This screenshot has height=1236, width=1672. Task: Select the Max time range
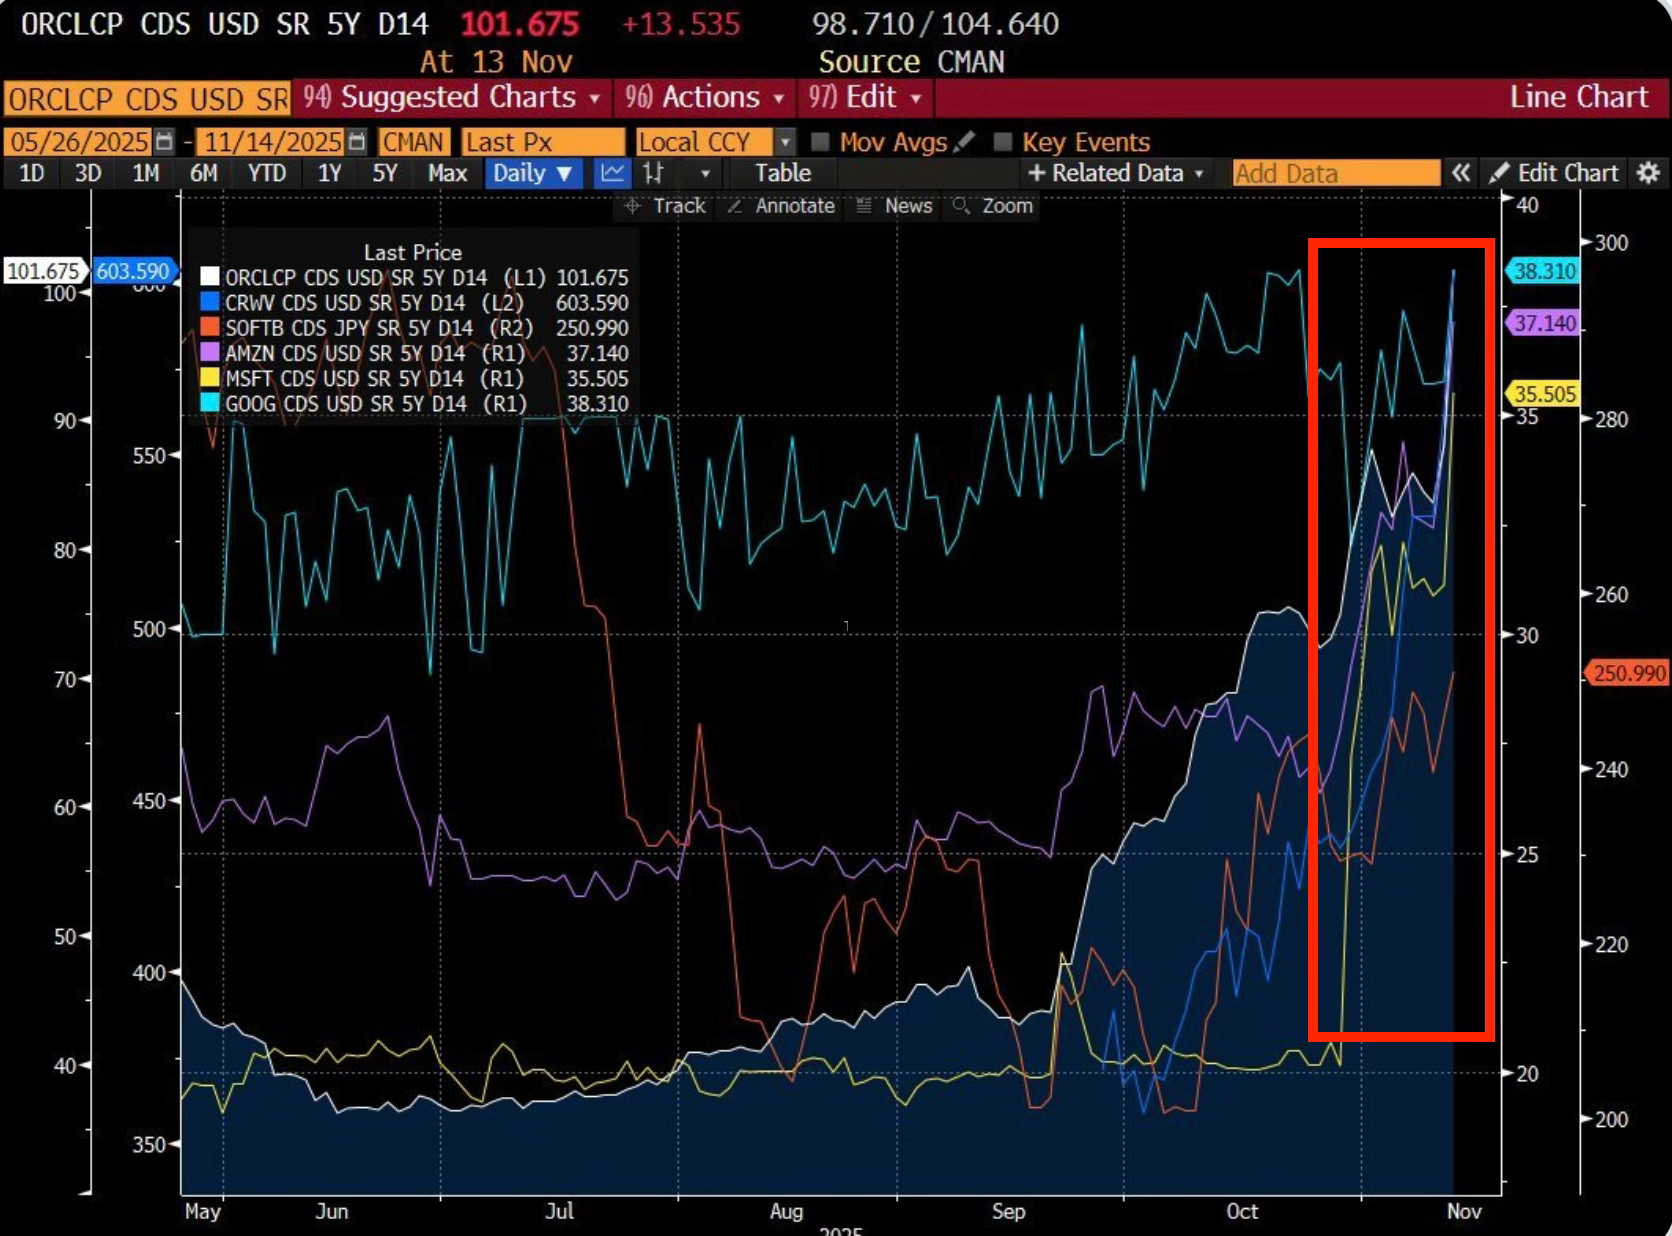447,173
